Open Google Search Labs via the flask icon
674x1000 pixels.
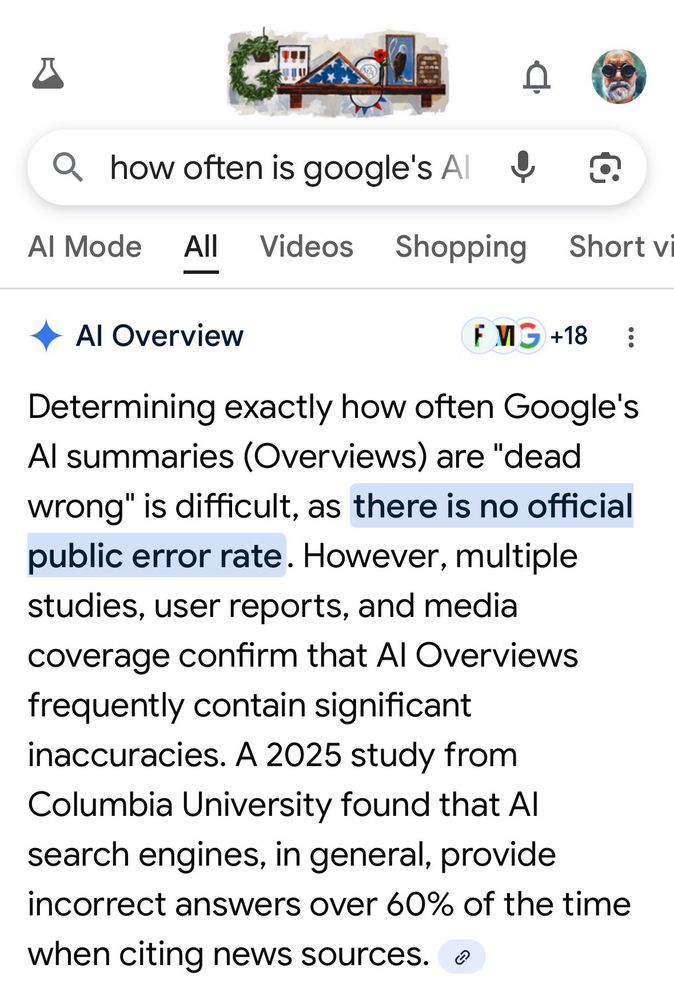click(47, 74)
